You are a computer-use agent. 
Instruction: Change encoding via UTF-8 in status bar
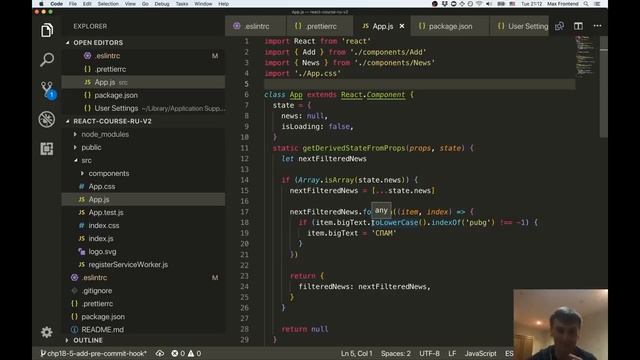[429, 353]
